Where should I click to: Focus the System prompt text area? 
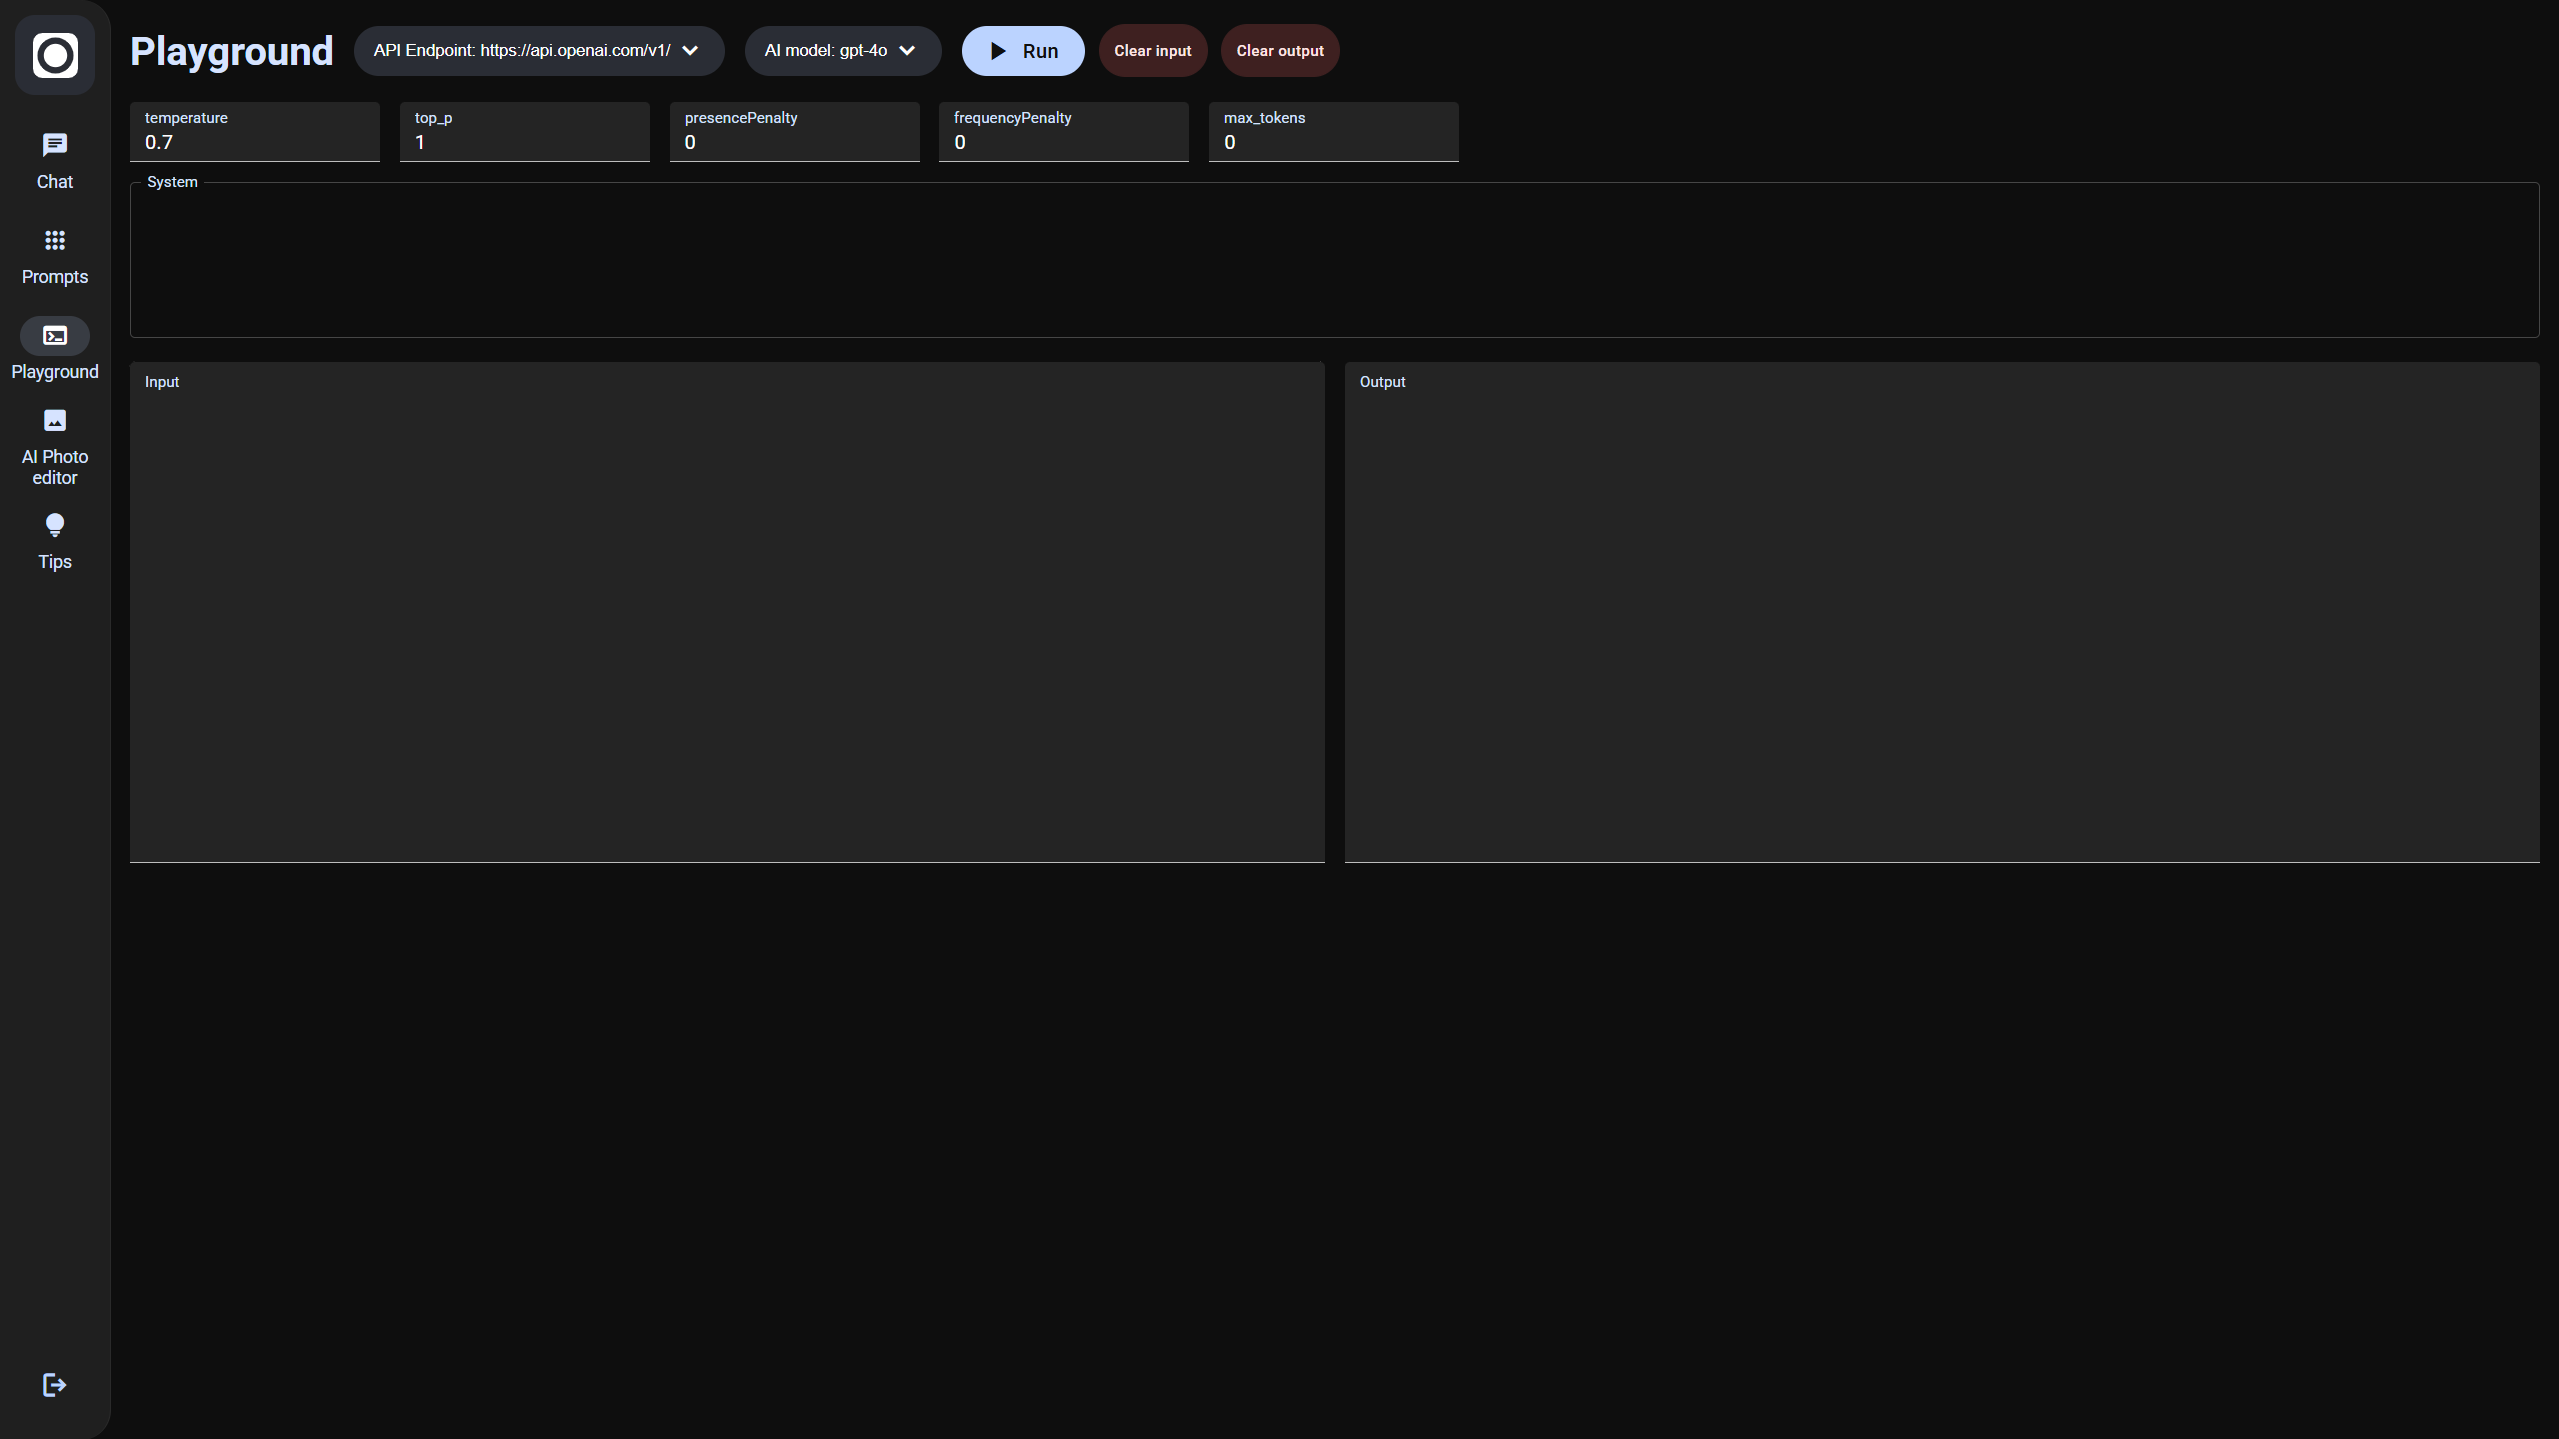coord(1334,262)
